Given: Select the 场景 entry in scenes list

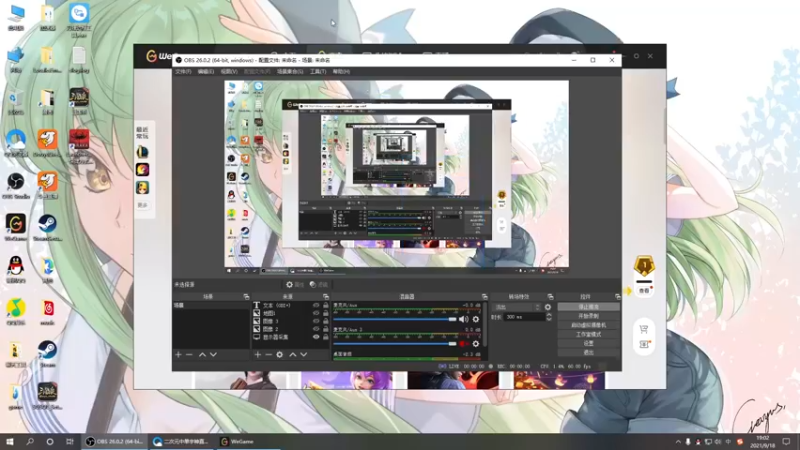Looking at the screenshot, I should click(211, 305).
